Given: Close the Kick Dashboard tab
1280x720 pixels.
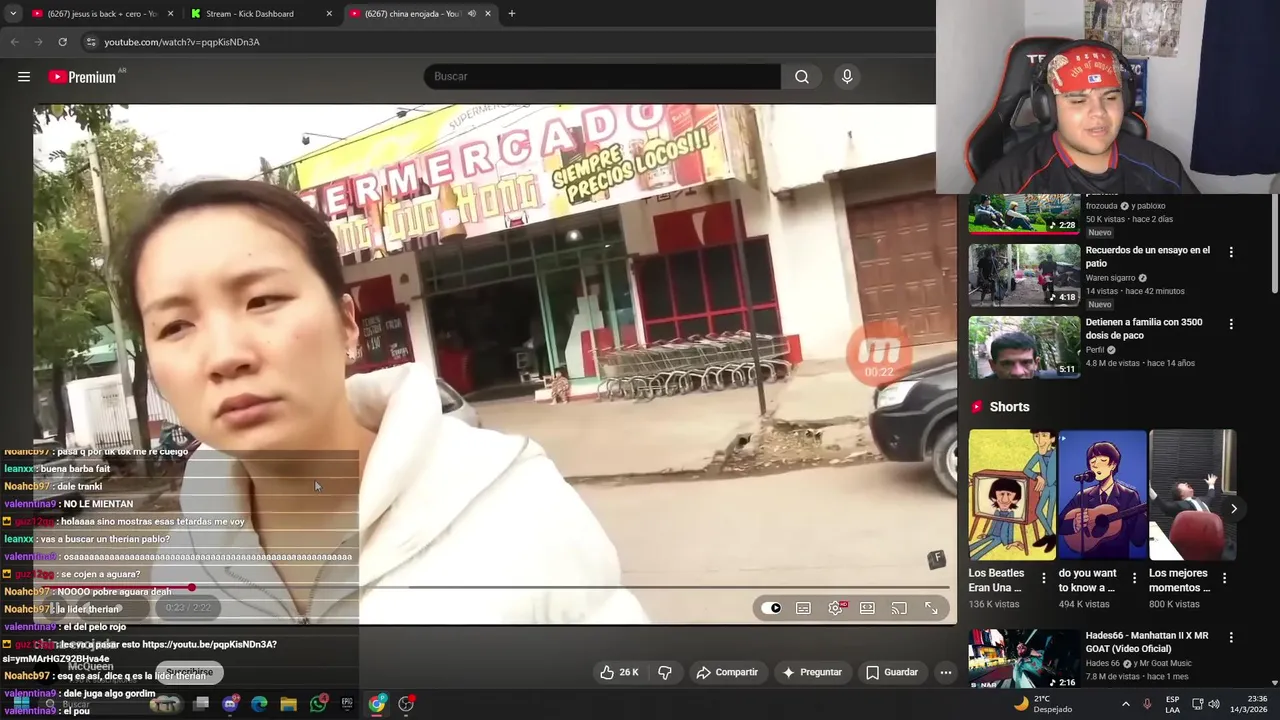Looking at the screenshot, I should pos(329,14).
